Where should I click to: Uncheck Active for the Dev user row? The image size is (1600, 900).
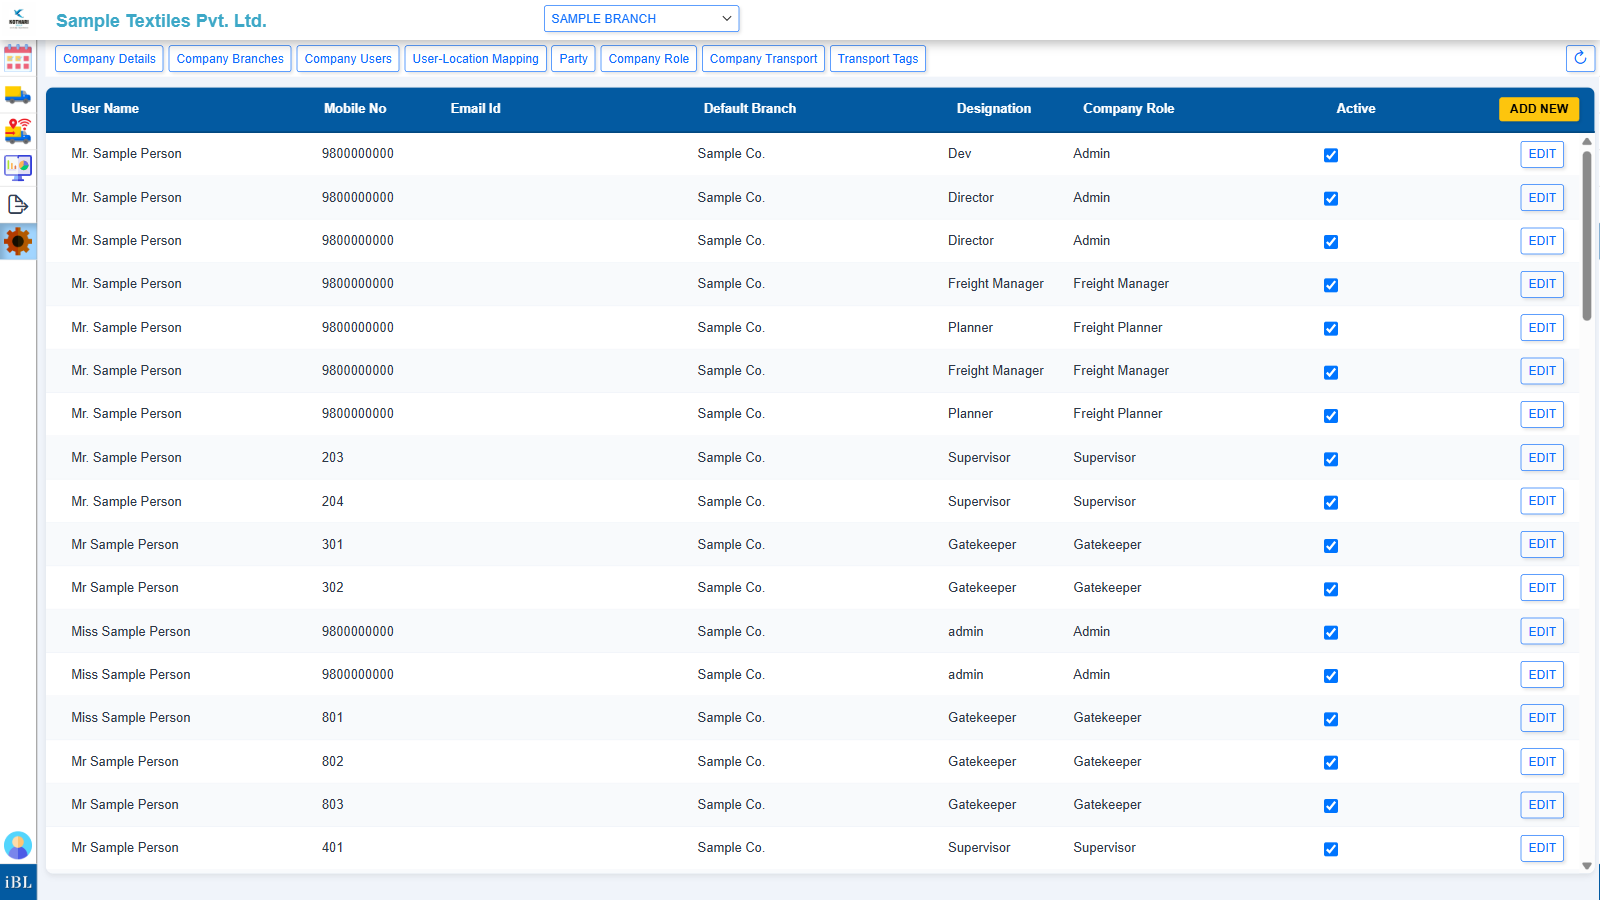[1331, 155]
